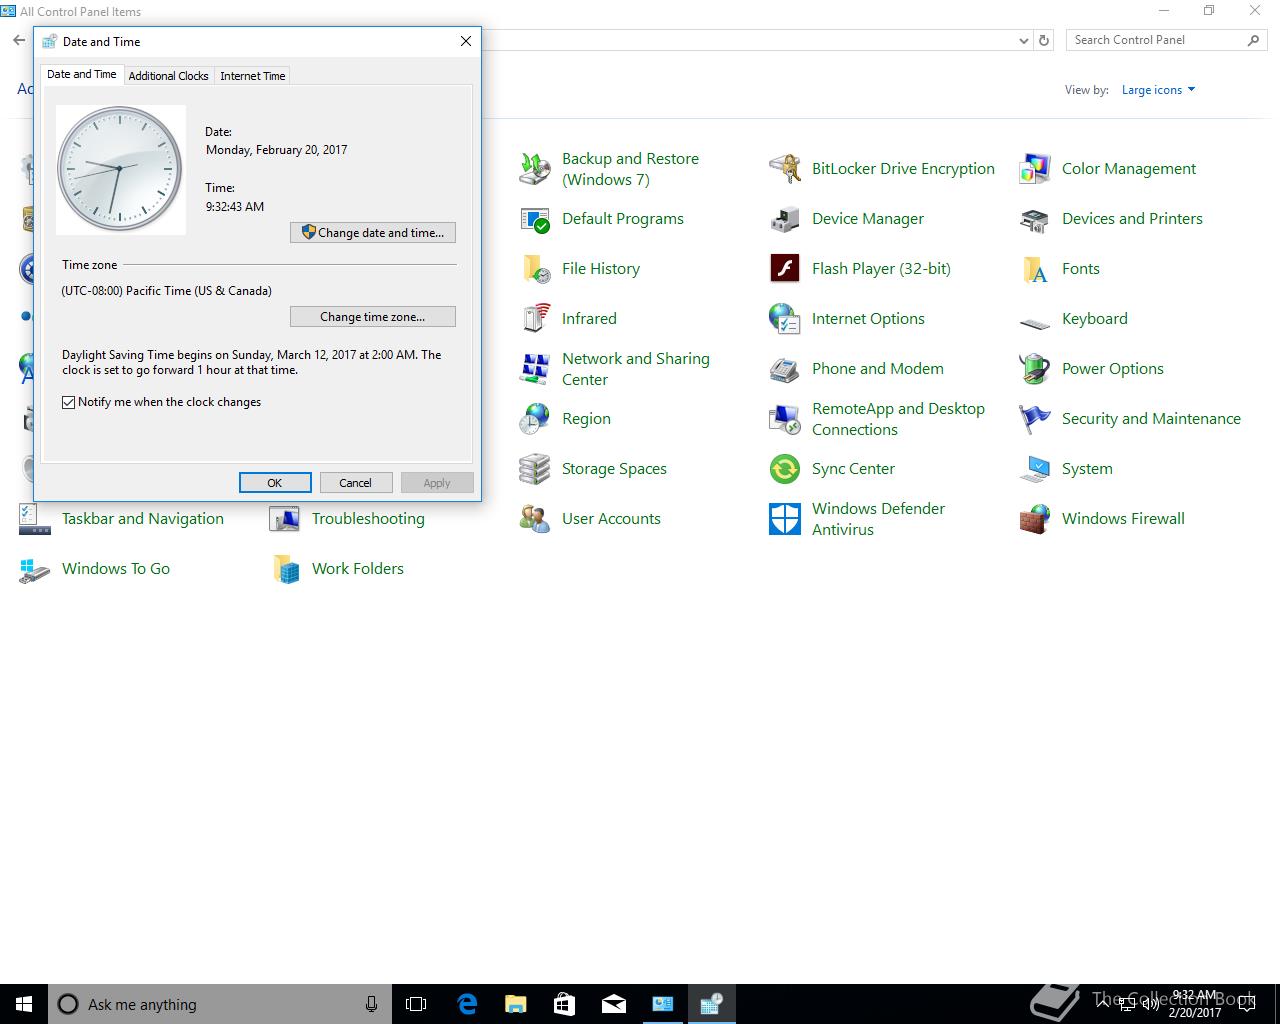Click the Infrared icon

(x=535, y=319)
